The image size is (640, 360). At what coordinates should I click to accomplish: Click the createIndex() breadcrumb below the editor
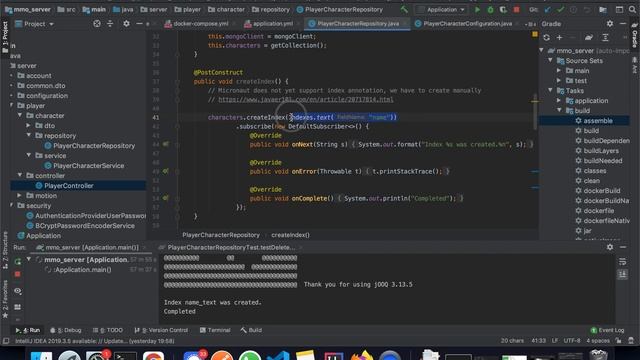pos(290,235)
